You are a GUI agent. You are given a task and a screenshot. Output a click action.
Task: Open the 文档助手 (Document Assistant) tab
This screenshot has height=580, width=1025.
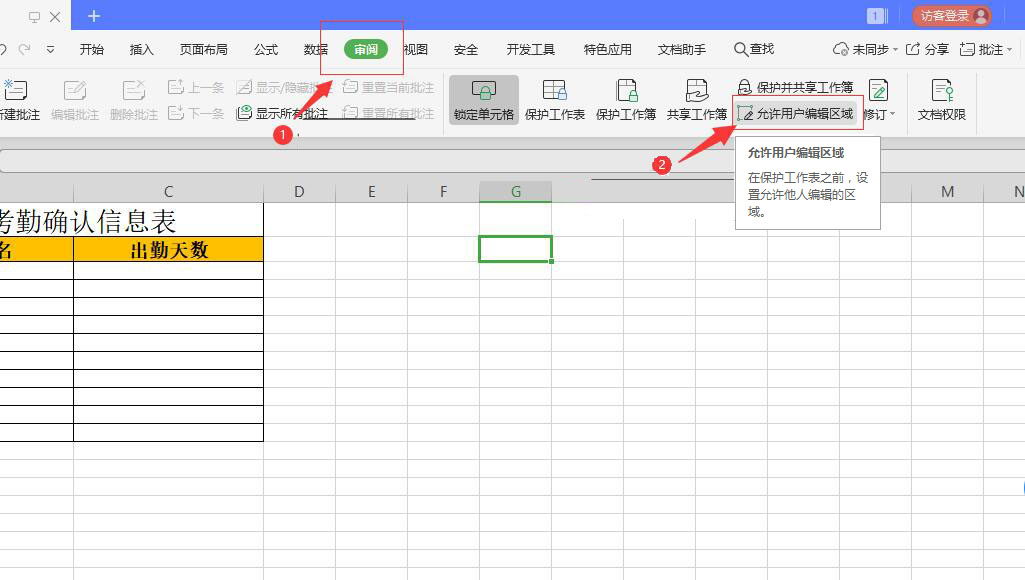pyautogui.click(x=682, y=50)
